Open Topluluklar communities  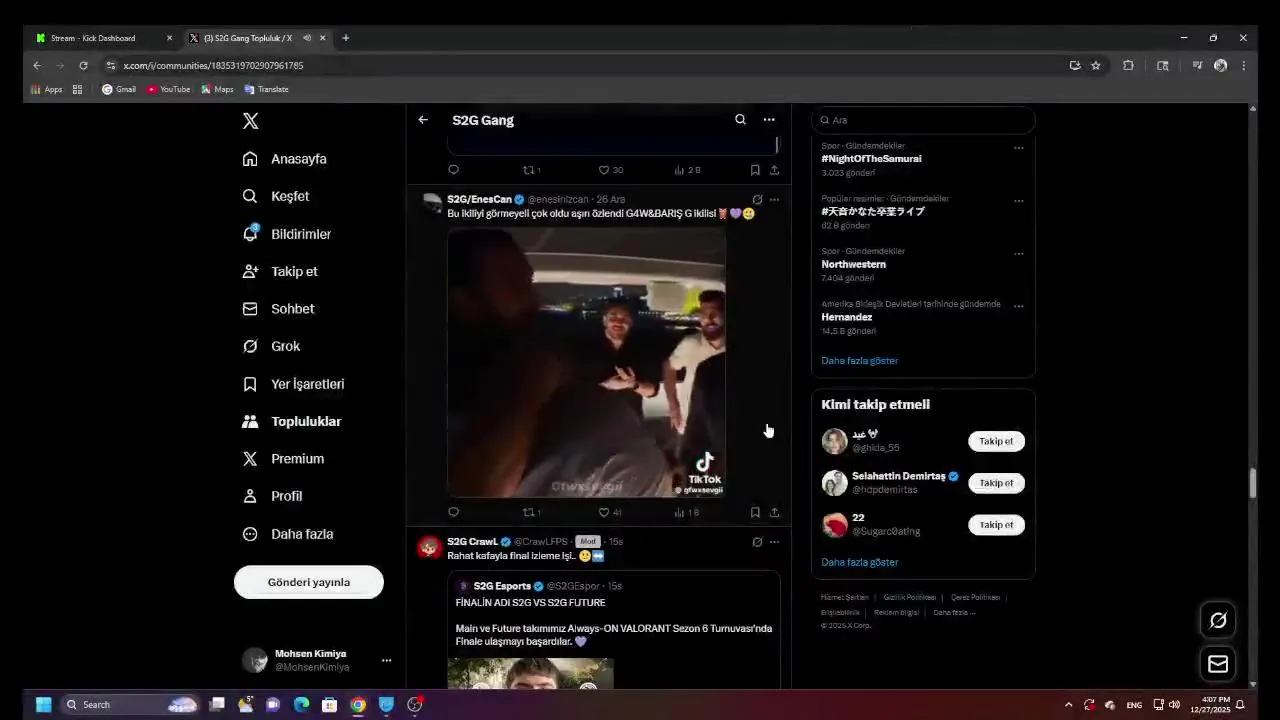(292, 421)
